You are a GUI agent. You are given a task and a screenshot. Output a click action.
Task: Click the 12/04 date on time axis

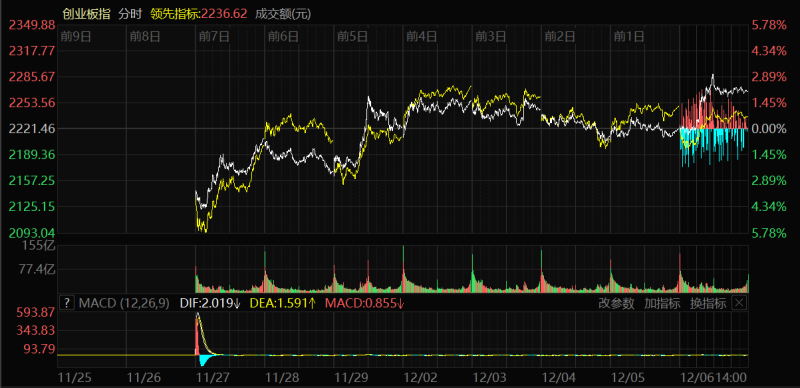559,378
